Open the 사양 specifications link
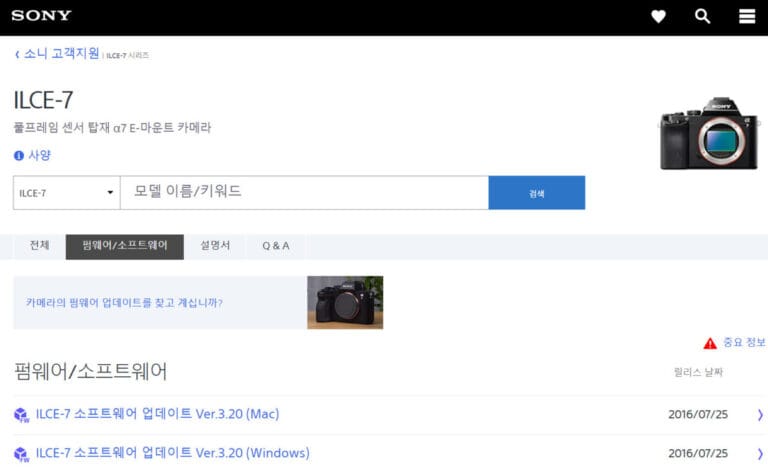Screen dimensions: 768x471 pos(39,155)
